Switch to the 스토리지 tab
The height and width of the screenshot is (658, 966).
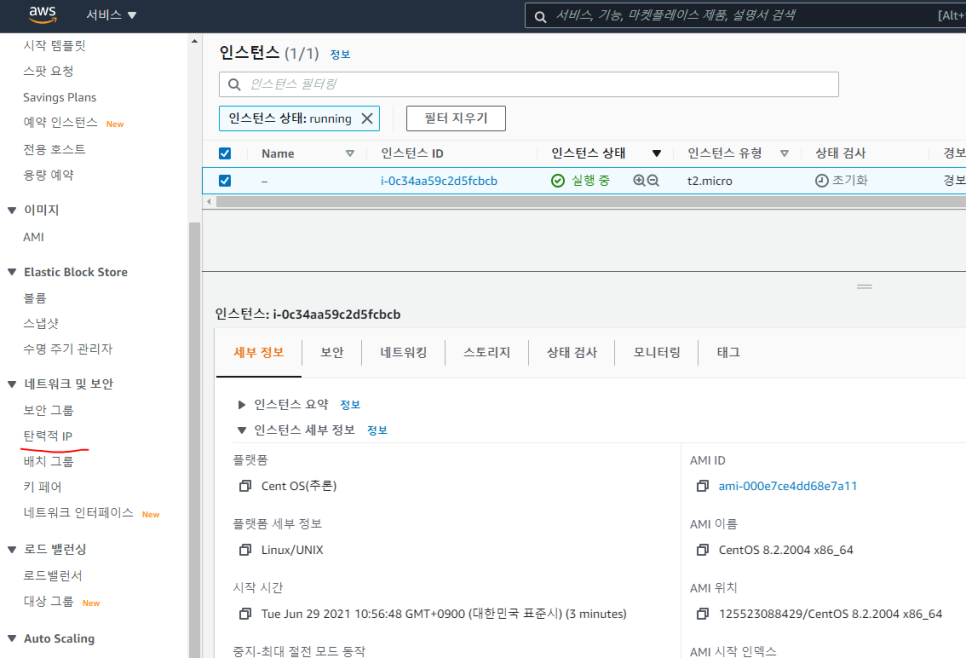click(487, 352)
